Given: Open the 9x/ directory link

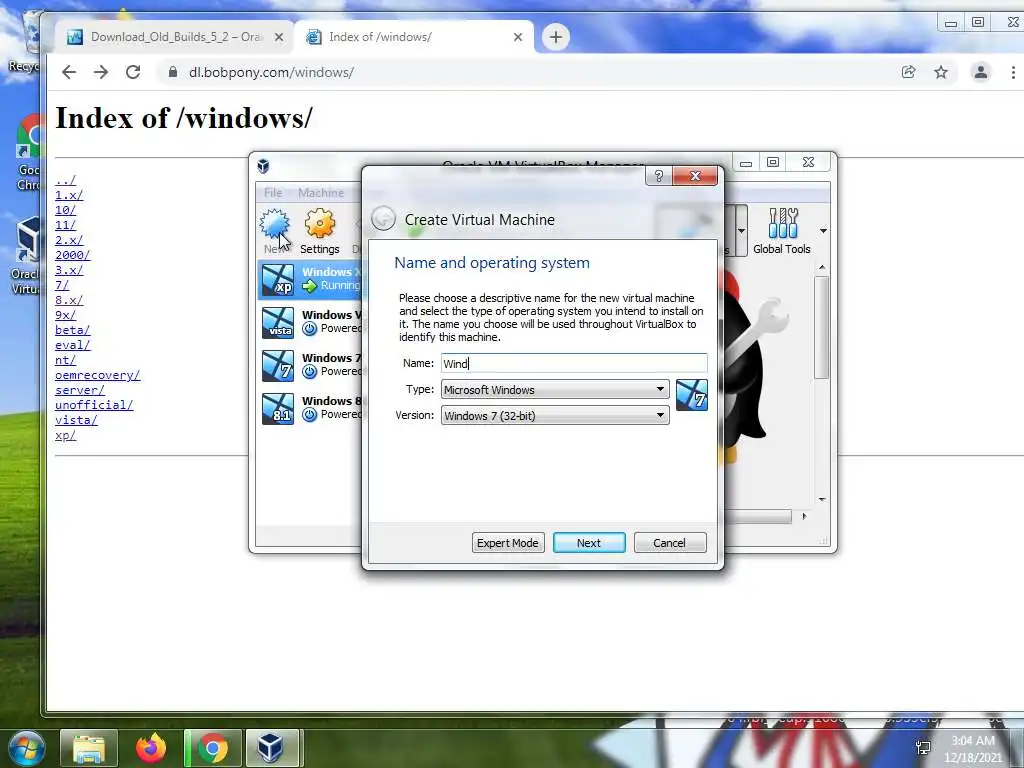Looking at the screenshot, I should [65, 315].
